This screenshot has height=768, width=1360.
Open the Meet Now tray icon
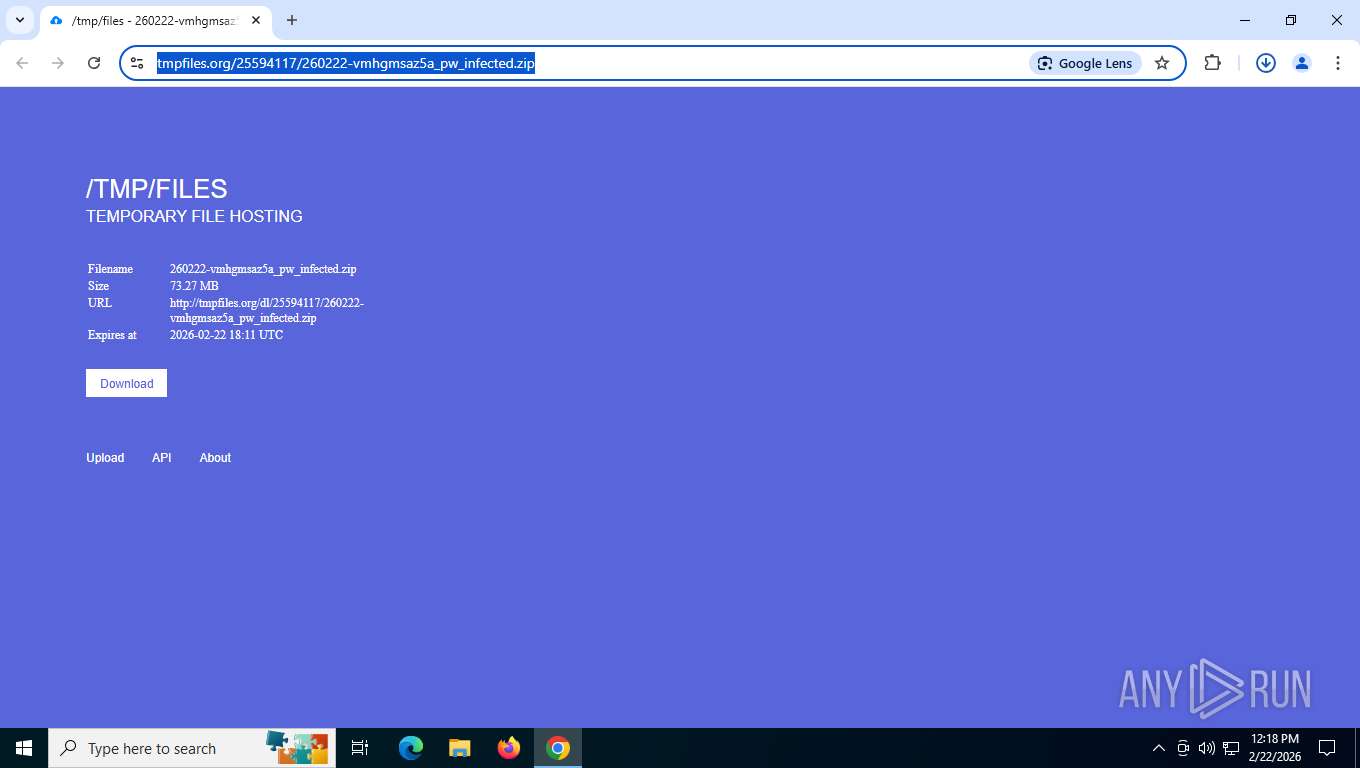tap(1183, 748)
